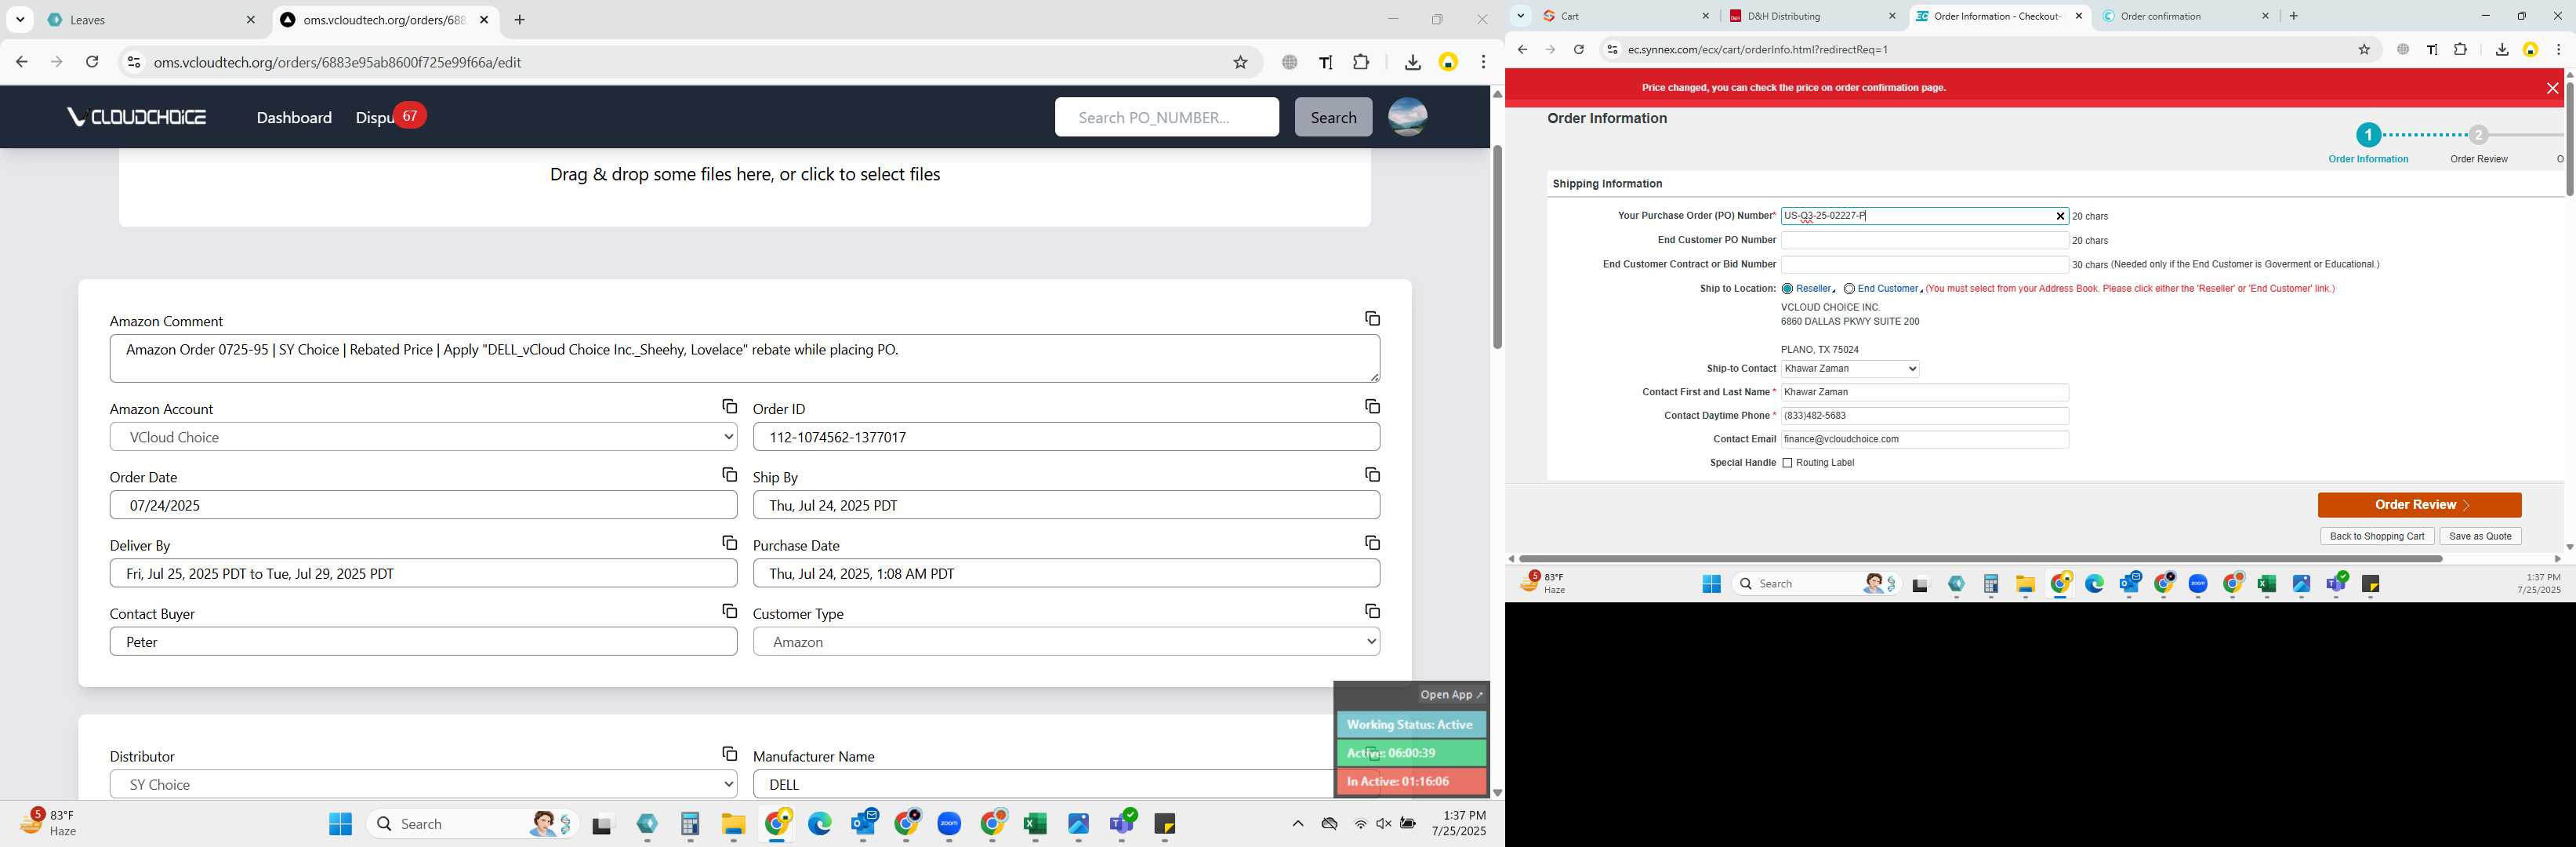Reload the OMS order edit page

click(92, 62)
